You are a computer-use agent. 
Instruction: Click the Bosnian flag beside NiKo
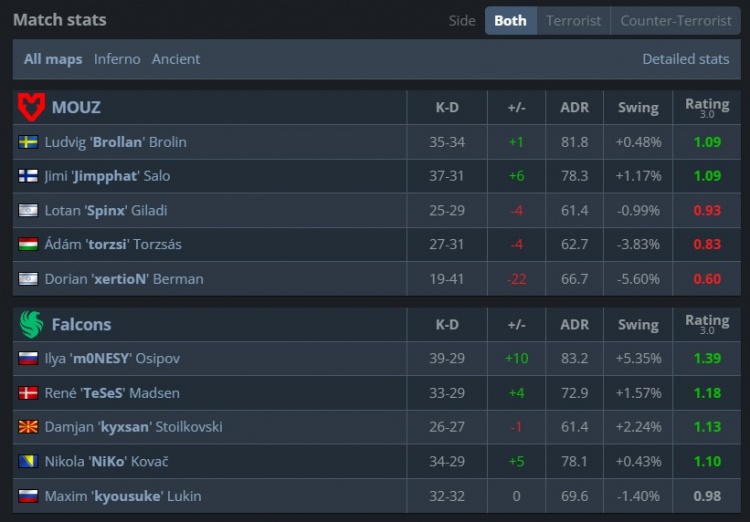click(x=28, y=461)
